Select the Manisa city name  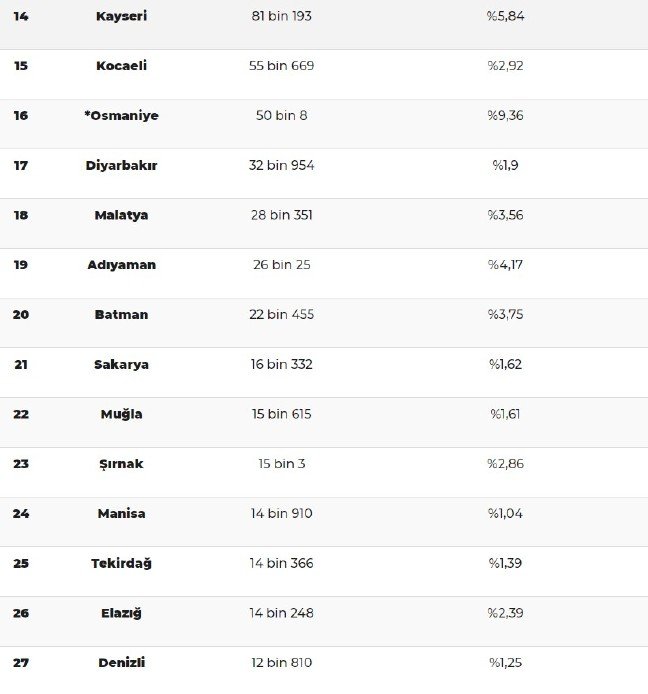(121, 513)
